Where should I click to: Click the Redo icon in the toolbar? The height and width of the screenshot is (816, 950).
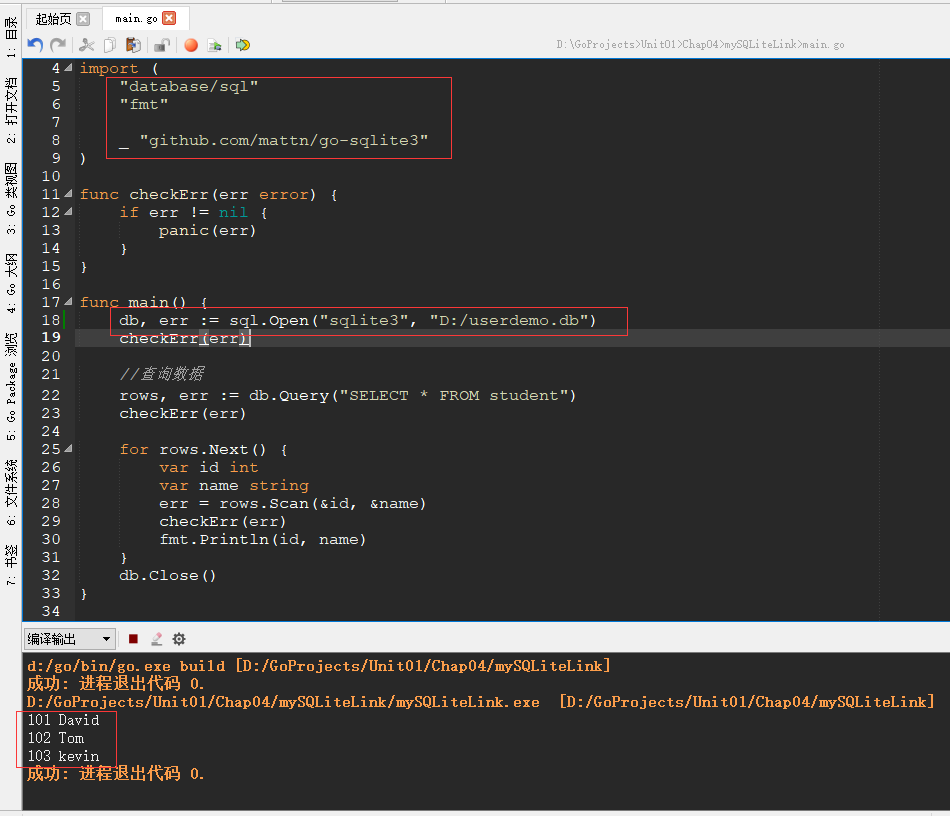click(x=57, y=45)
